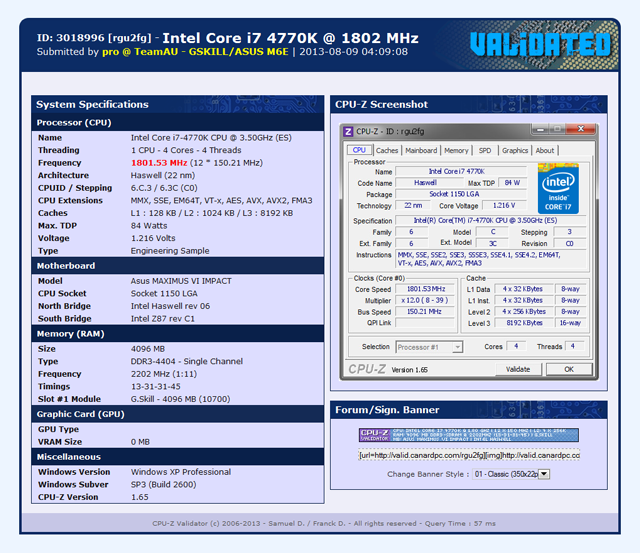The image size is (640, 553).
Task: Click the Level 3 '8192 KBytes' cache field
Action: coord(524,323)
